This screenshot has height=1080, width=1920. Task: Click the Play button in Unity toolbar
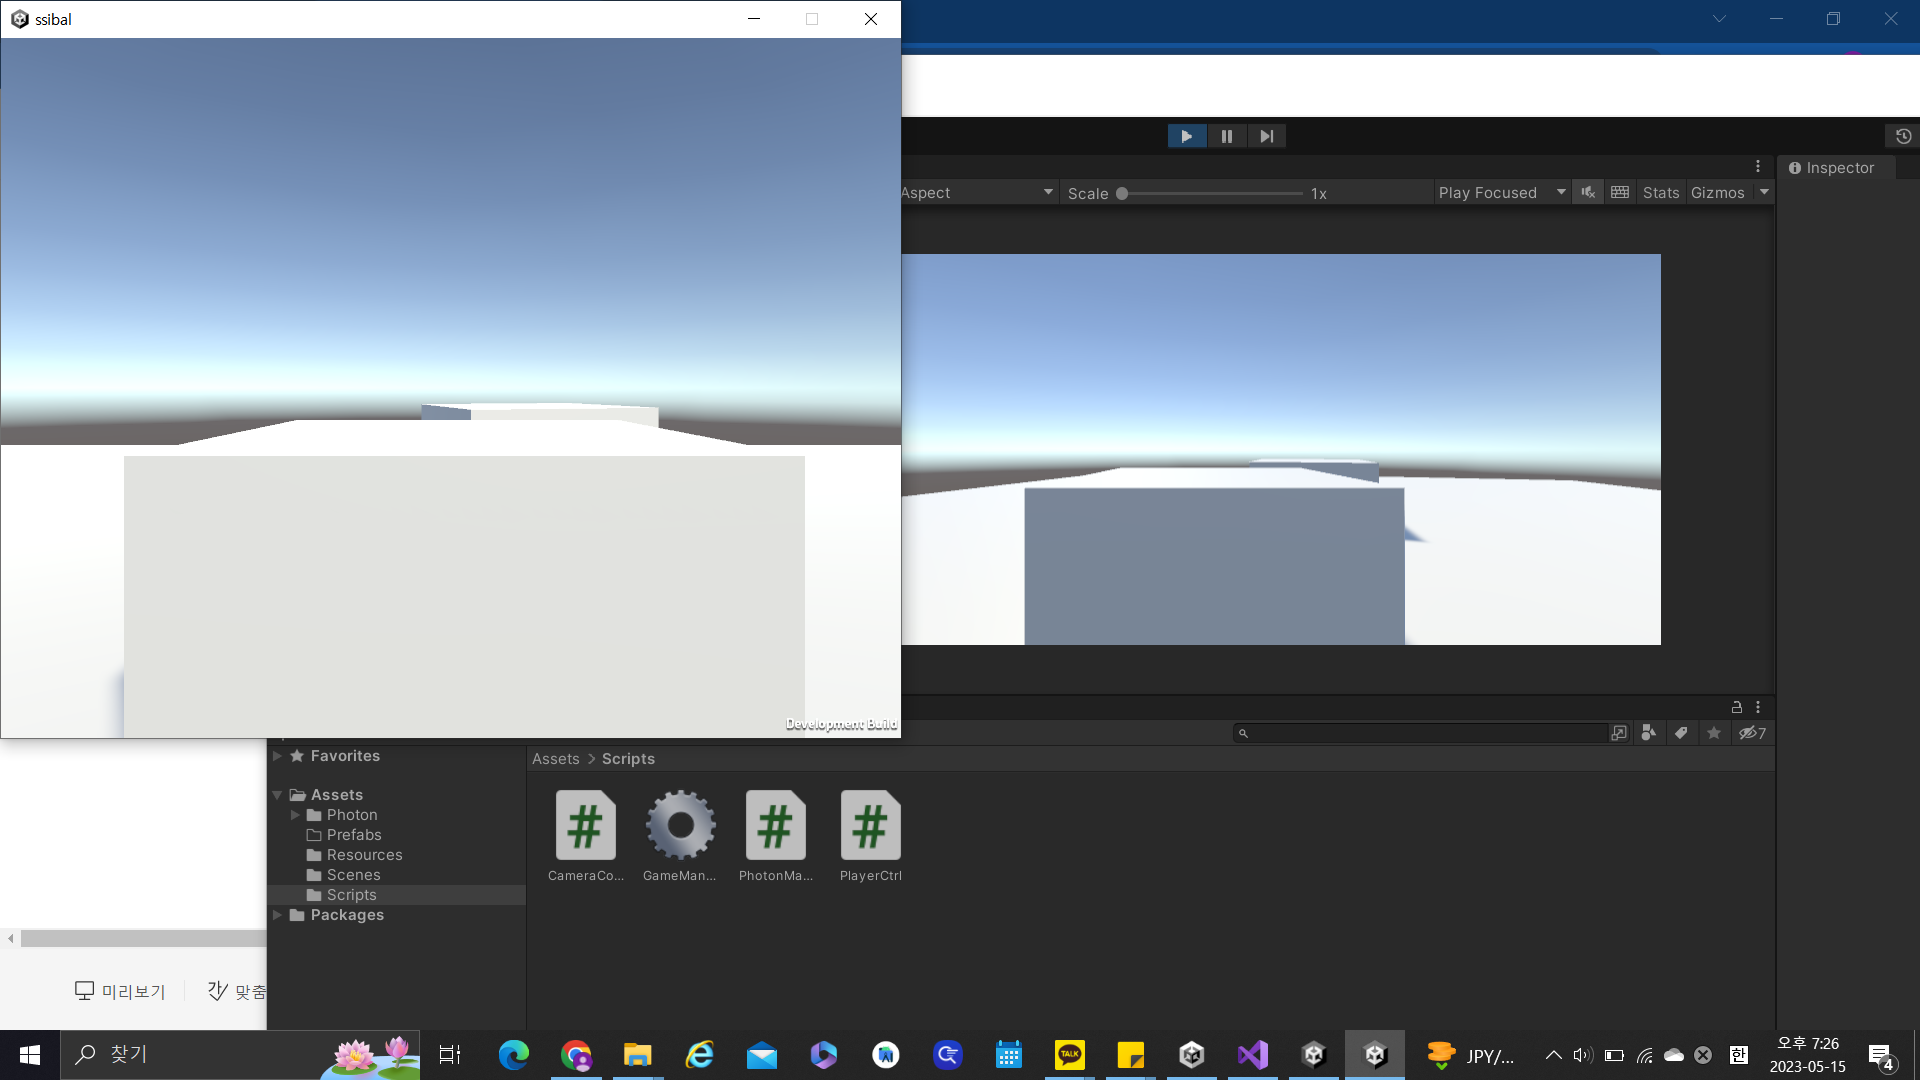[x=1186, y=137]
